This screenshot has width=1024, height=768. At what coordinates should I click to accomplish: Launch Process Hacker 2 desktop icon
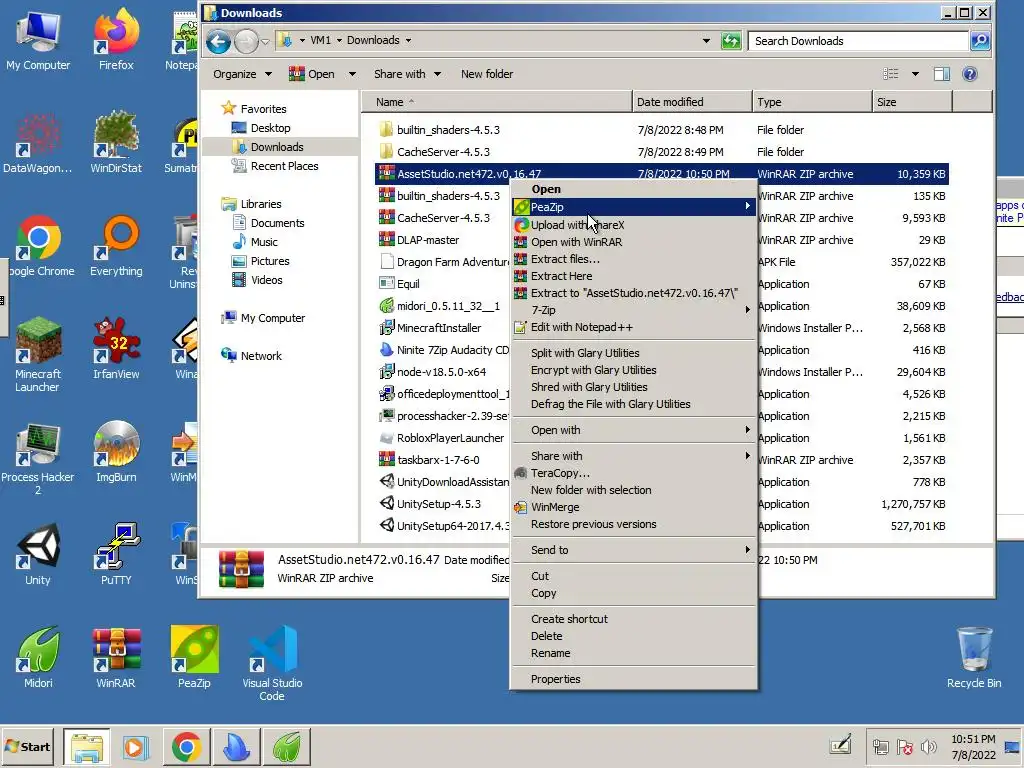click(38, 457)
